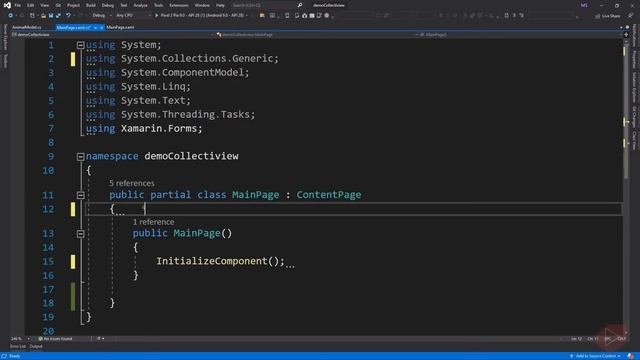
Task: Click the vertical scrollbar thumb of editor
Action: (626, 110)
